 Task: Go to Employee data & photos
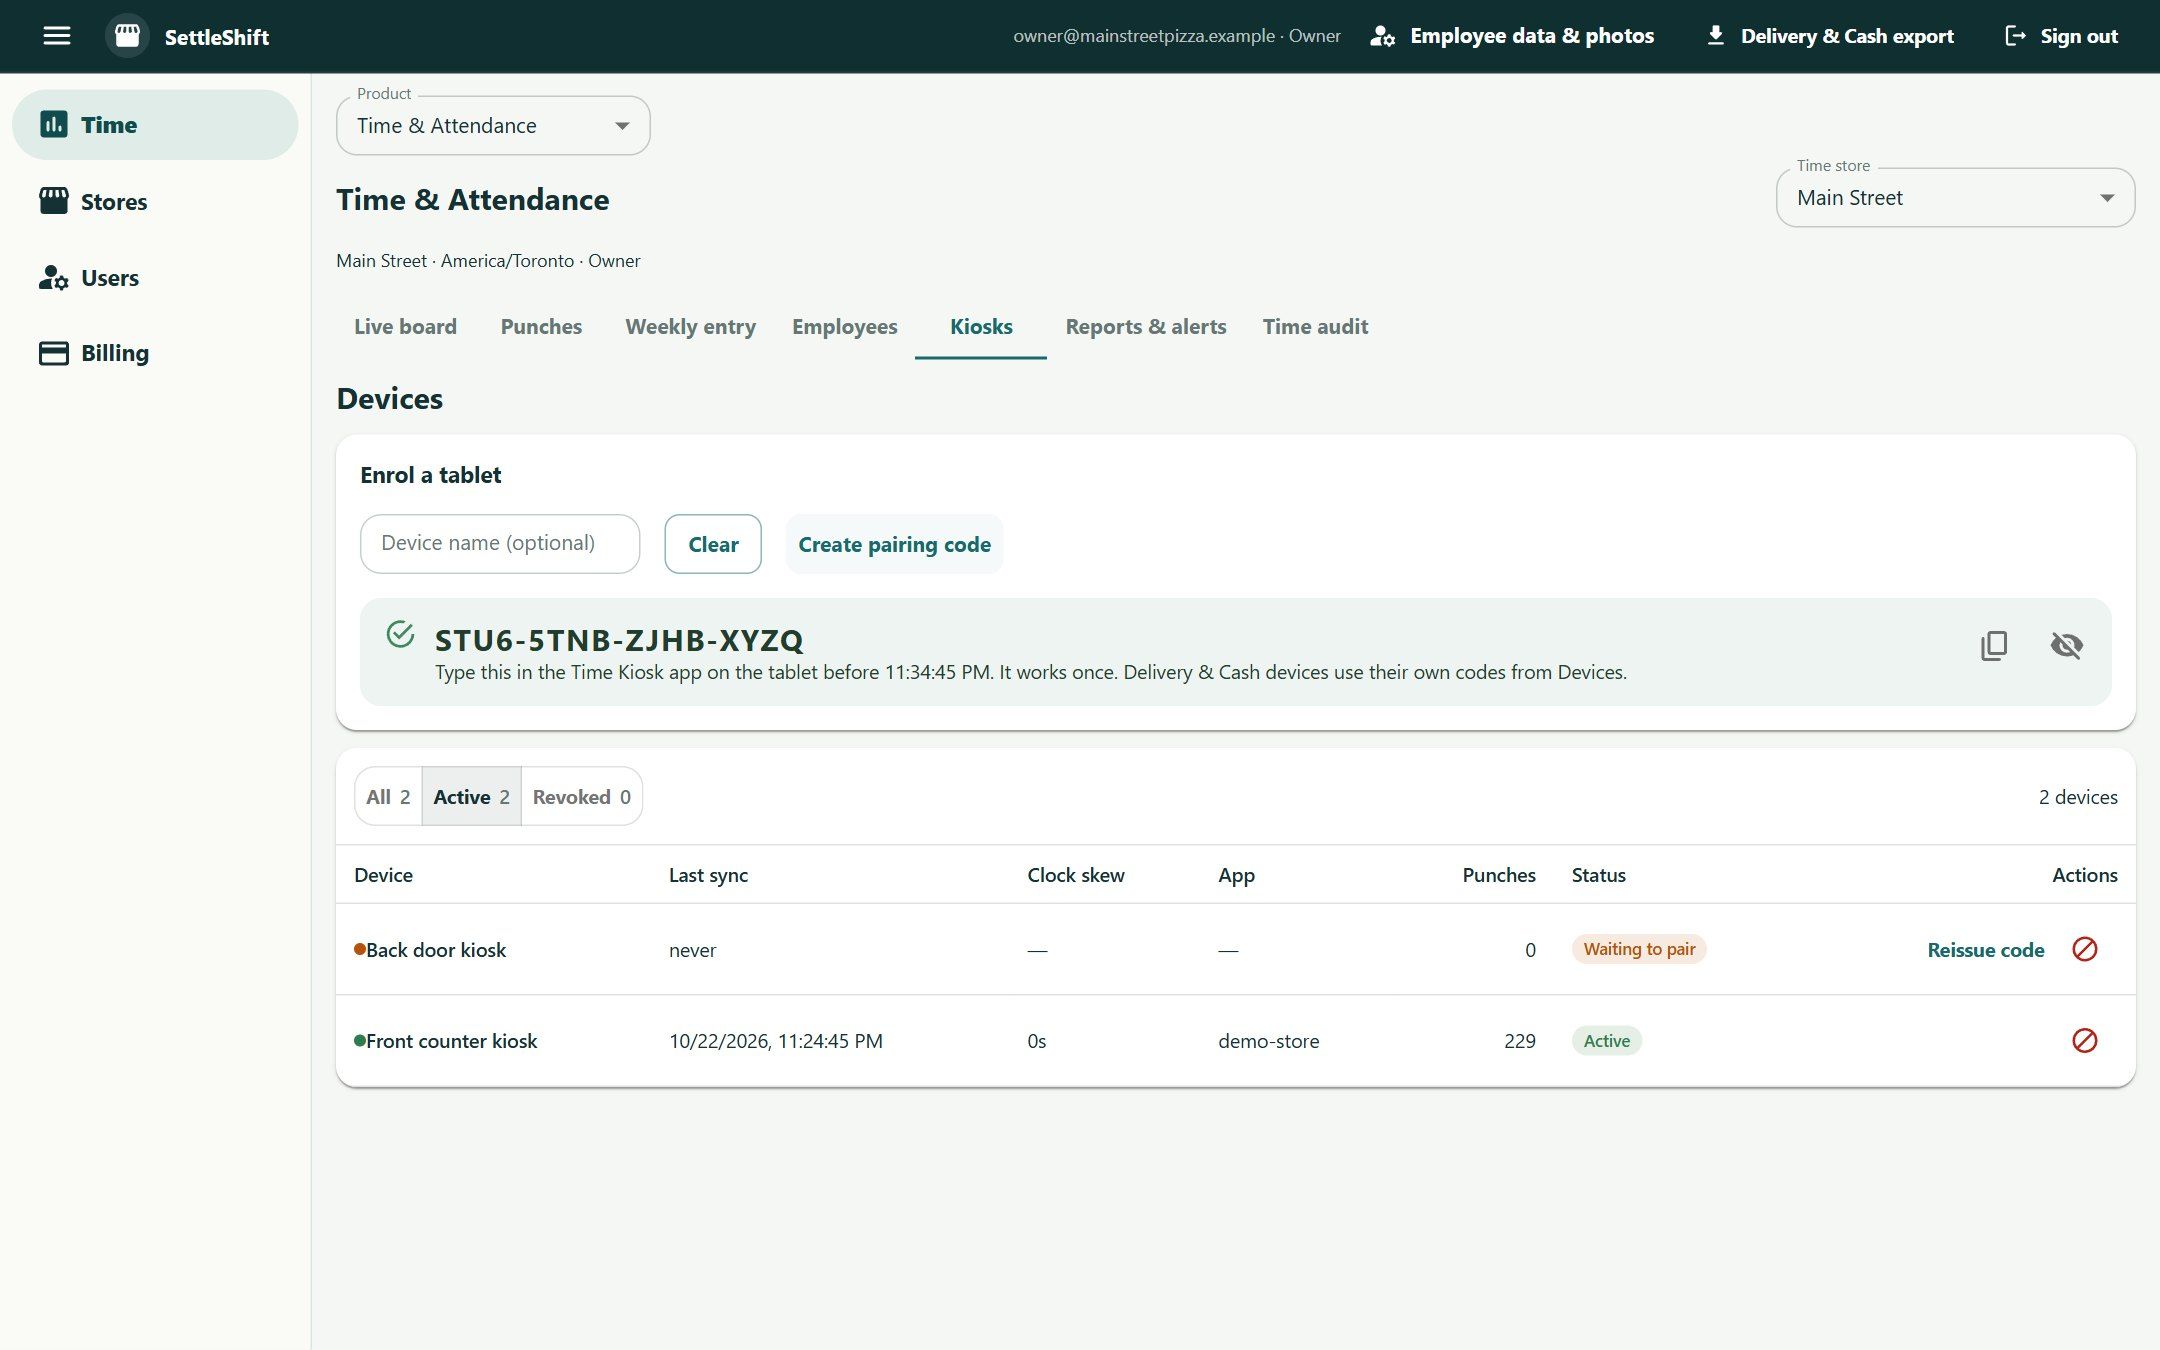1512,36
